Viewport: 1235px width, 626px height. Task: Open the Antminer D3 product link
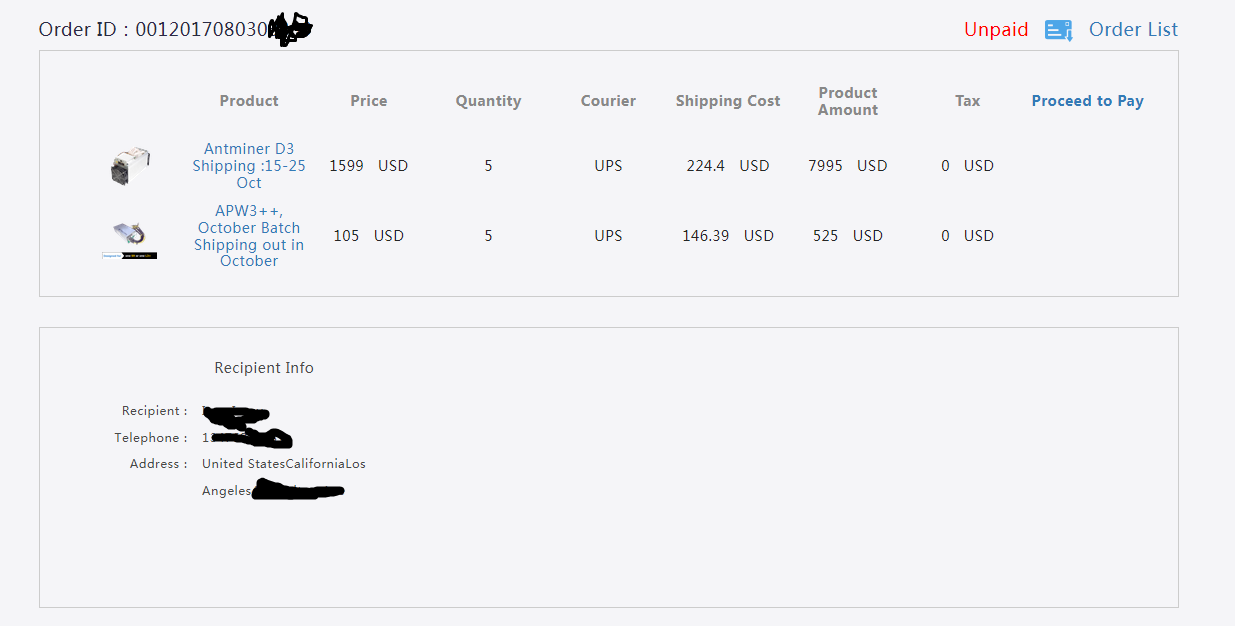(x=249, y=166)
